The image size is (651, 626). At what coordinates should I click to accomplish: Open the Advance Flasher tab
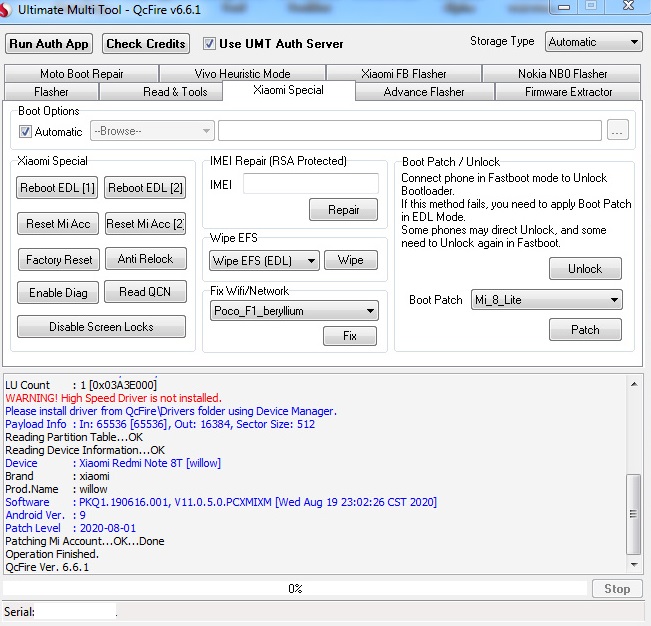click(424, 92)
